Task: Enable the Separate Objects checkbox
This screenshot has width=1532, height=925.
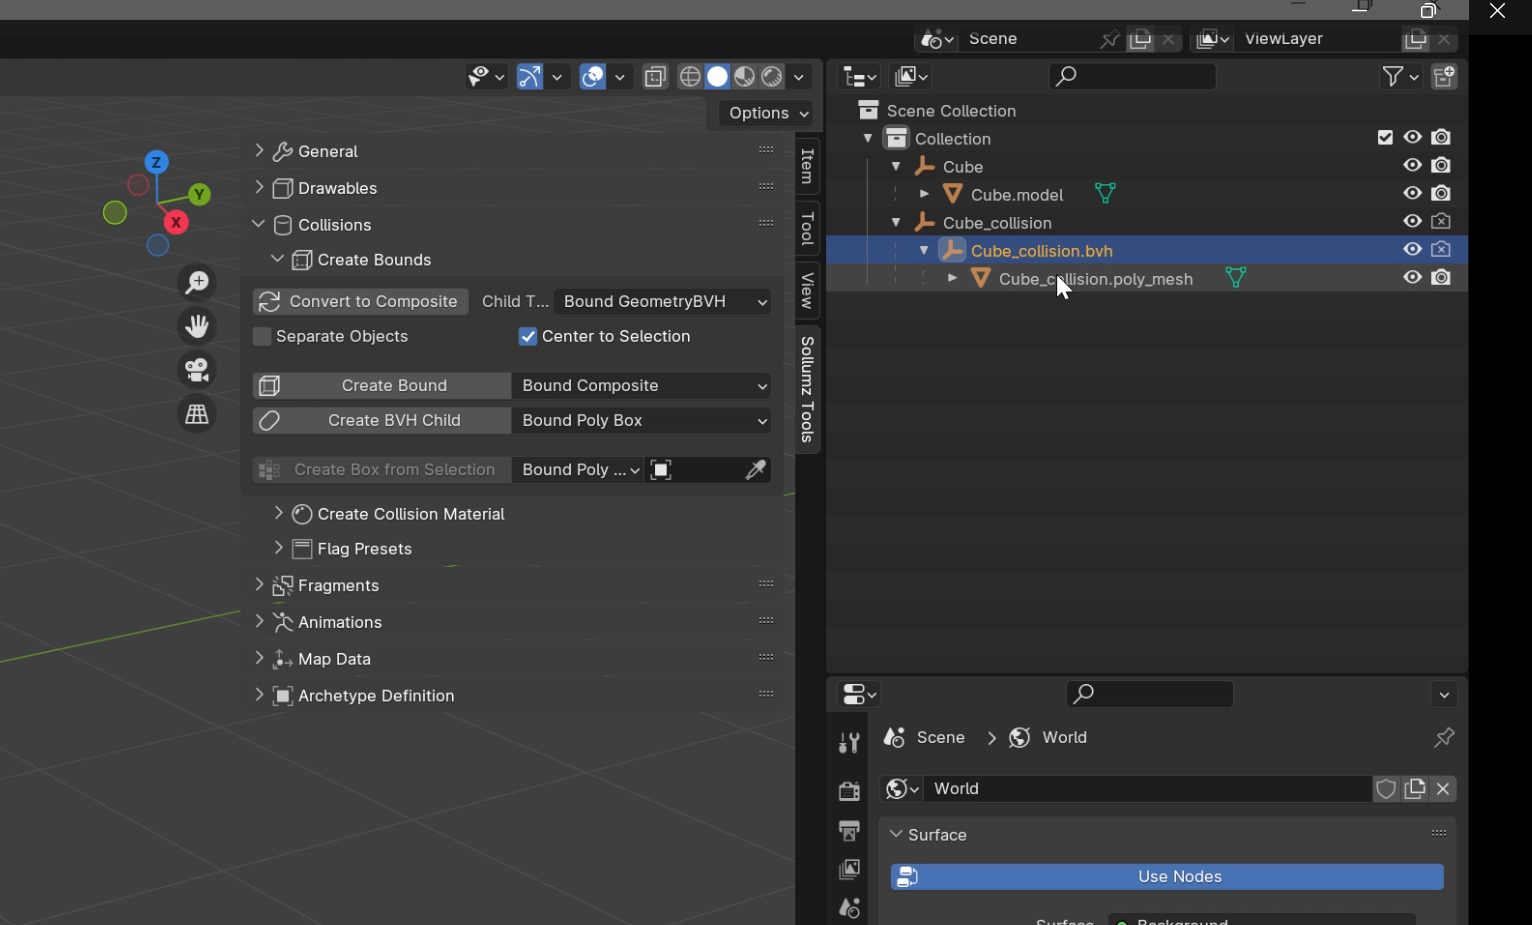Action: point(263,337)
